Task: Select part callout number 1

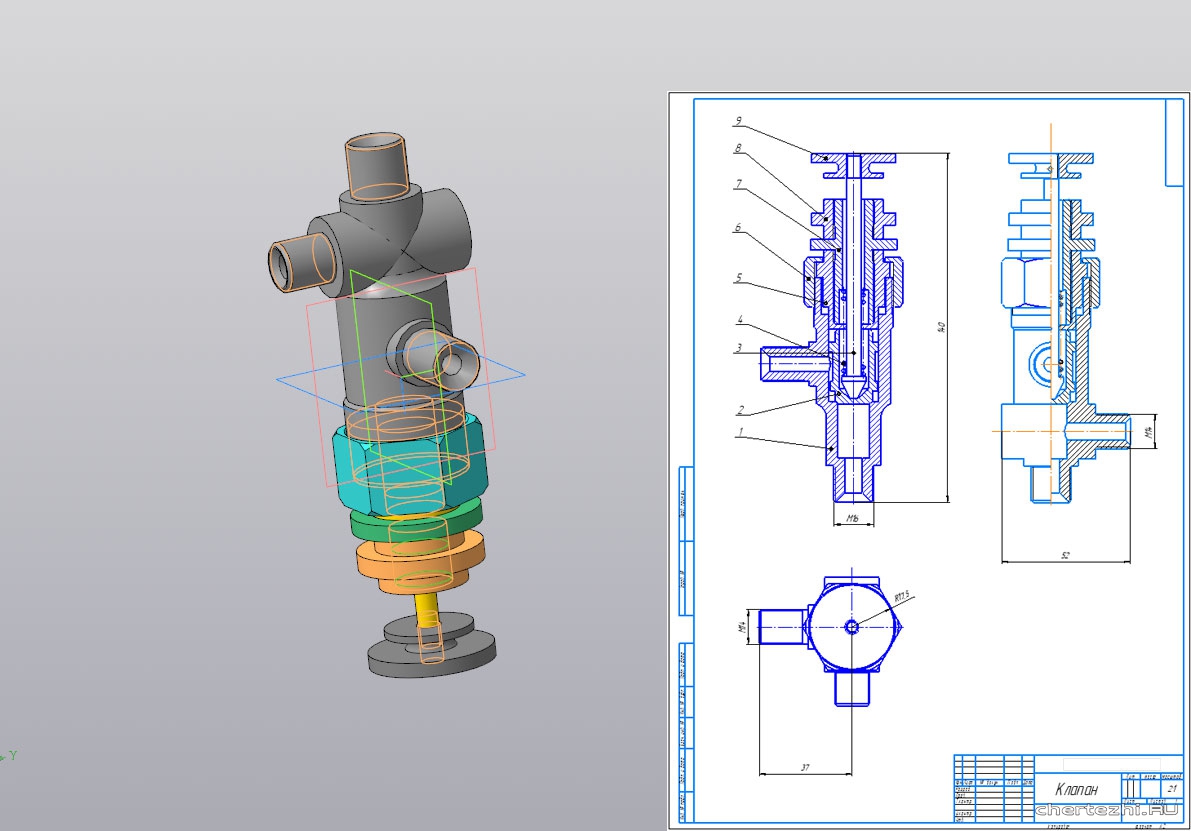Action: point(740,433)
